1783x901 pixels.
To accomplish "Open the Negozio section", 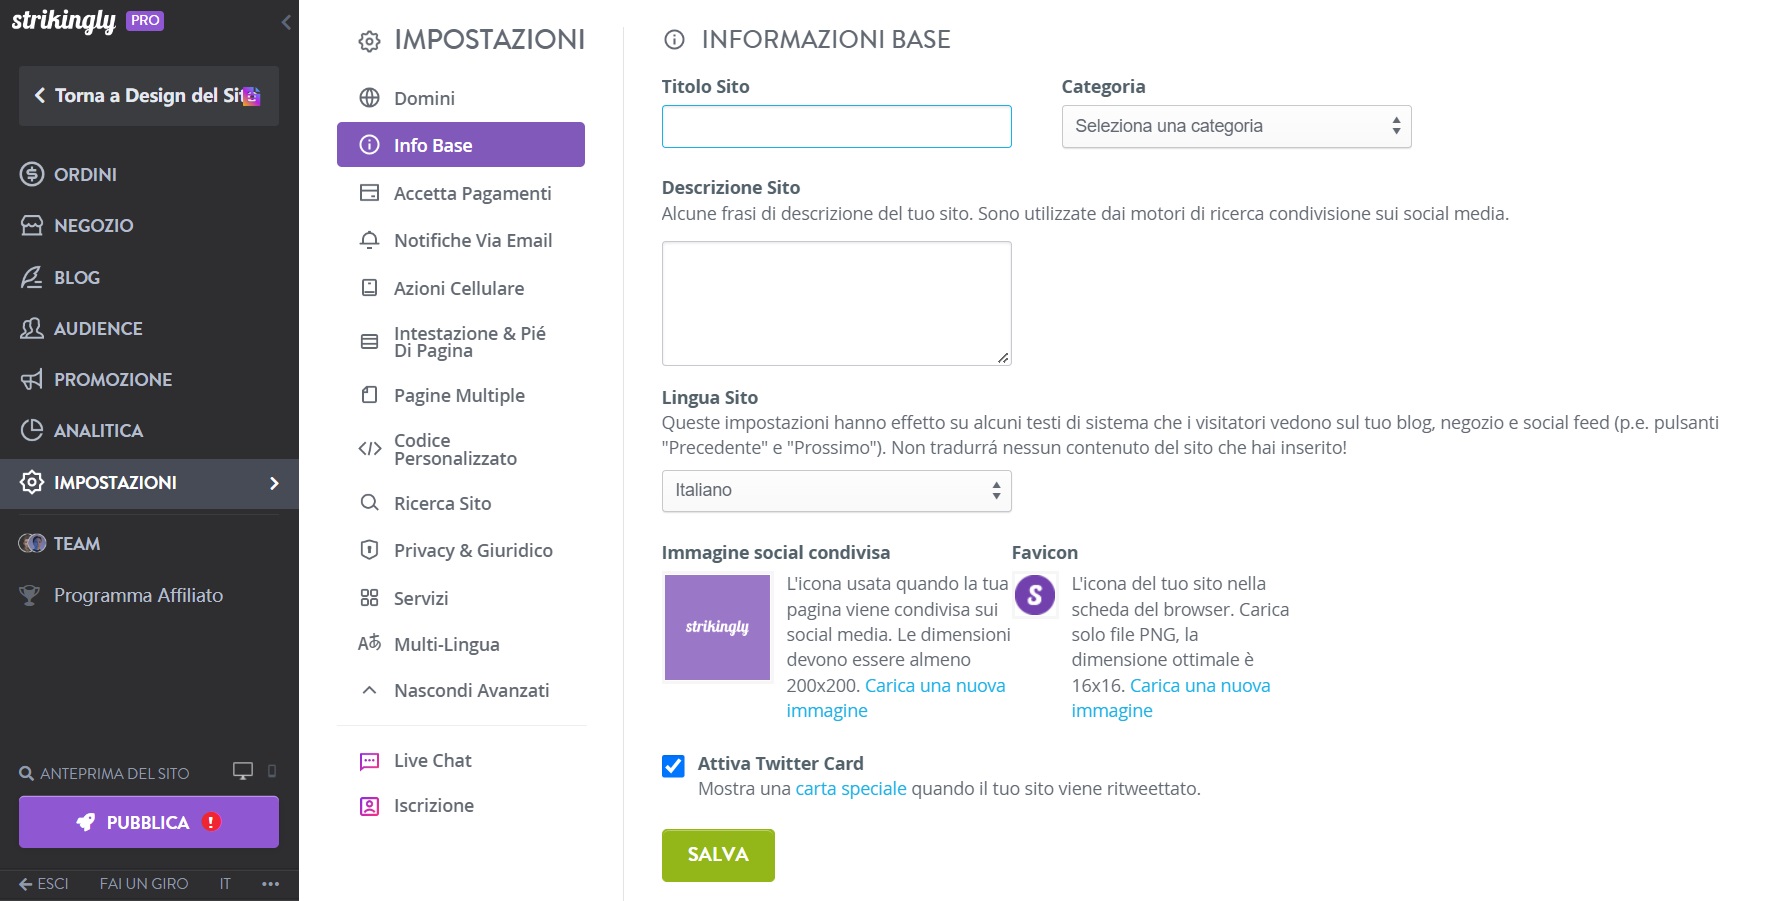I will (93, 226).
